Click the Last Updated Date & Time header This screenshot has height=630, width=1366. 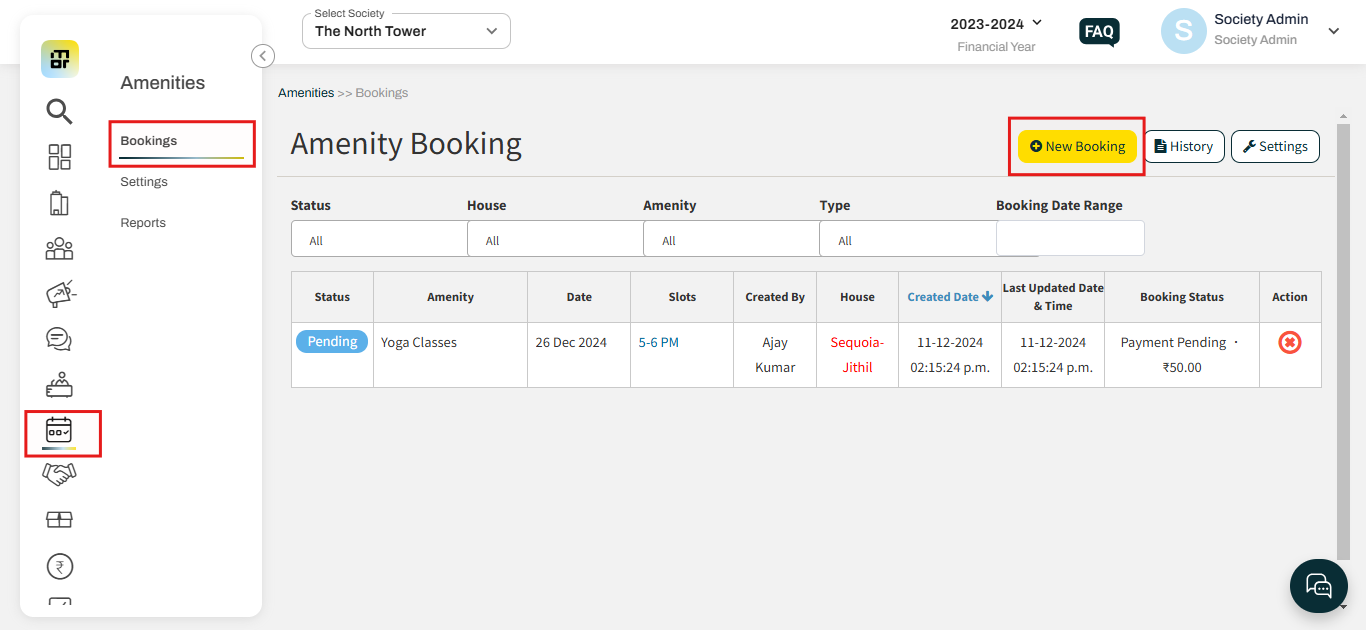(1053, 297)
